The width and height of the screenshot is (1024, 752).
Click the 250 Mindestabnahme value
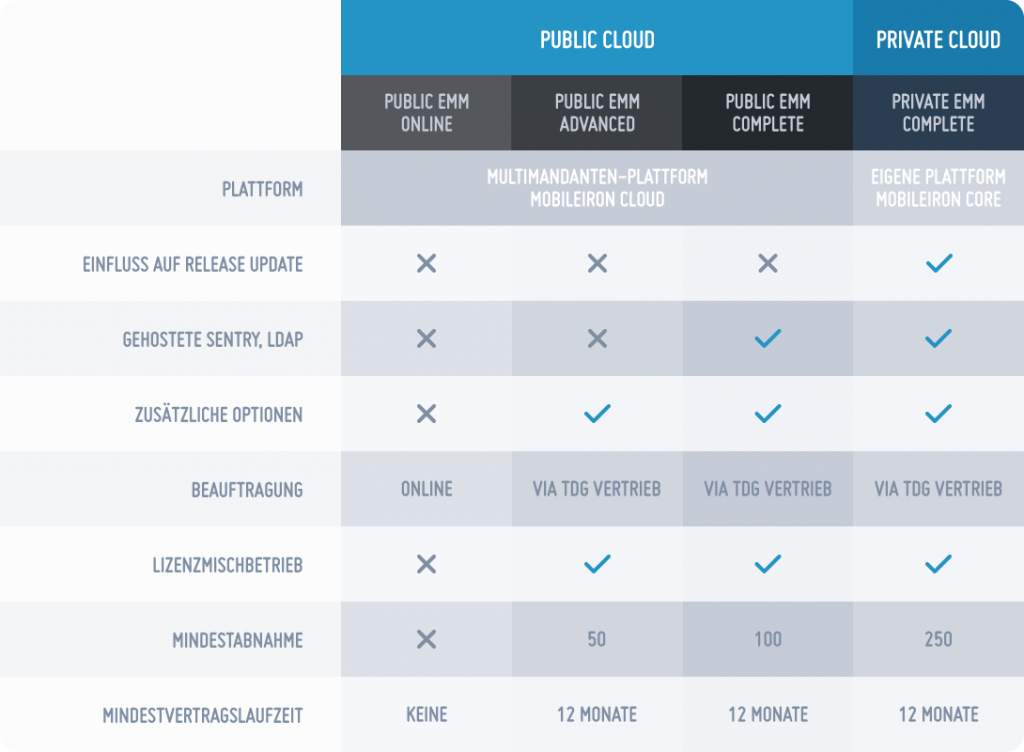coord(938,639)
